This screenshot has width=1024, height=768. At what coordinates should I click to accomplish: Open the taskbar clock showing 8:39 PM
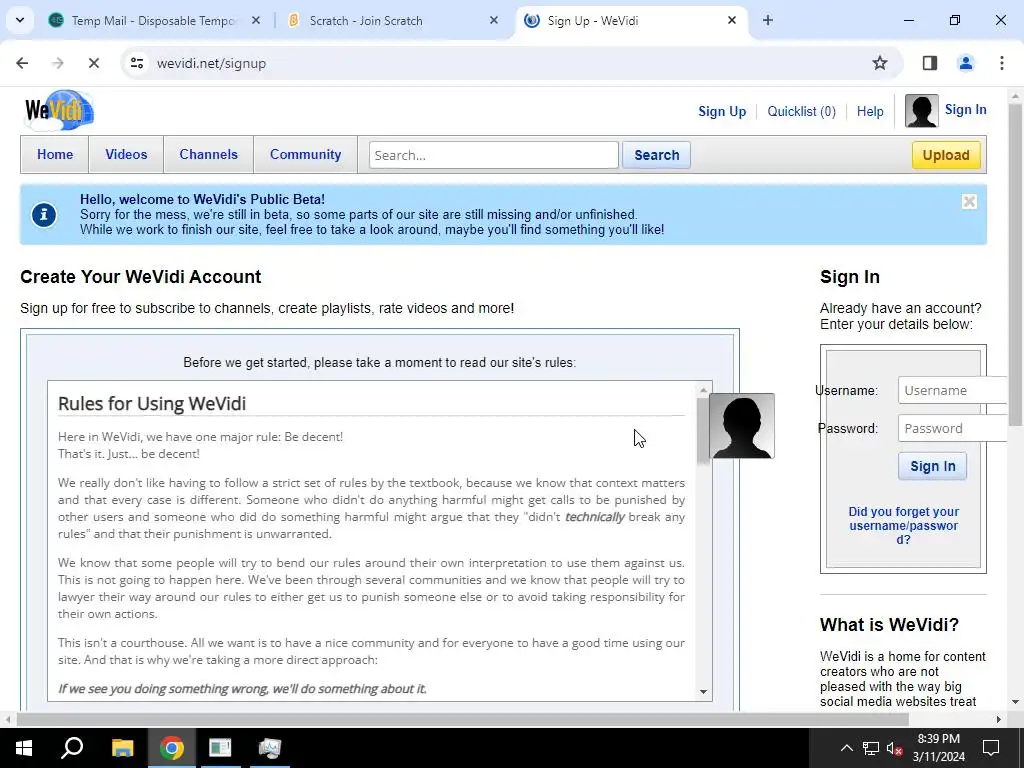coord(938,748)
